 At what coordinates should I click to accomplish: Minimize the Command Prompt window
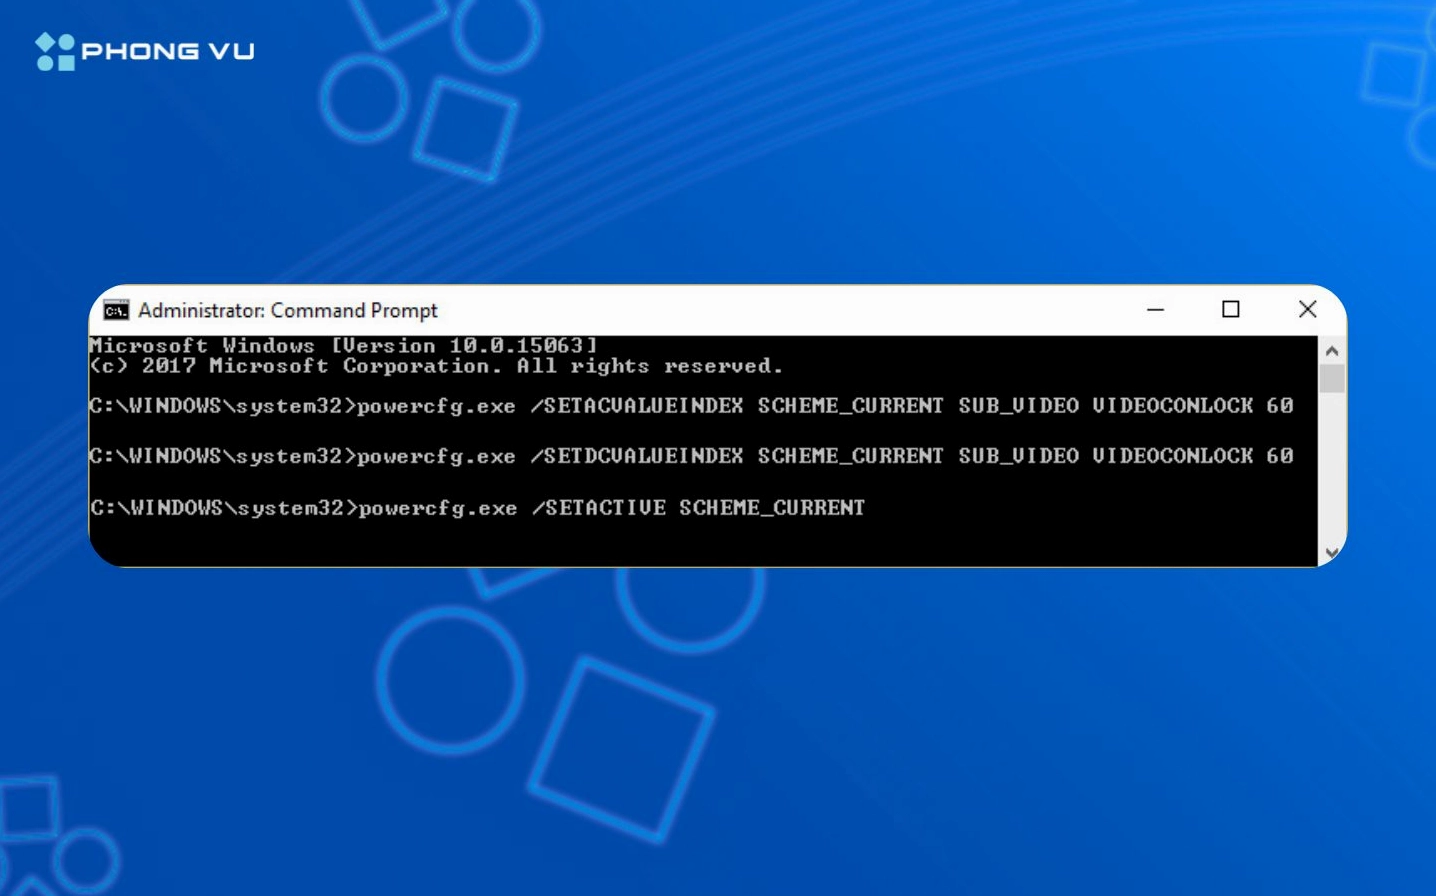[x=1155, y=310]
